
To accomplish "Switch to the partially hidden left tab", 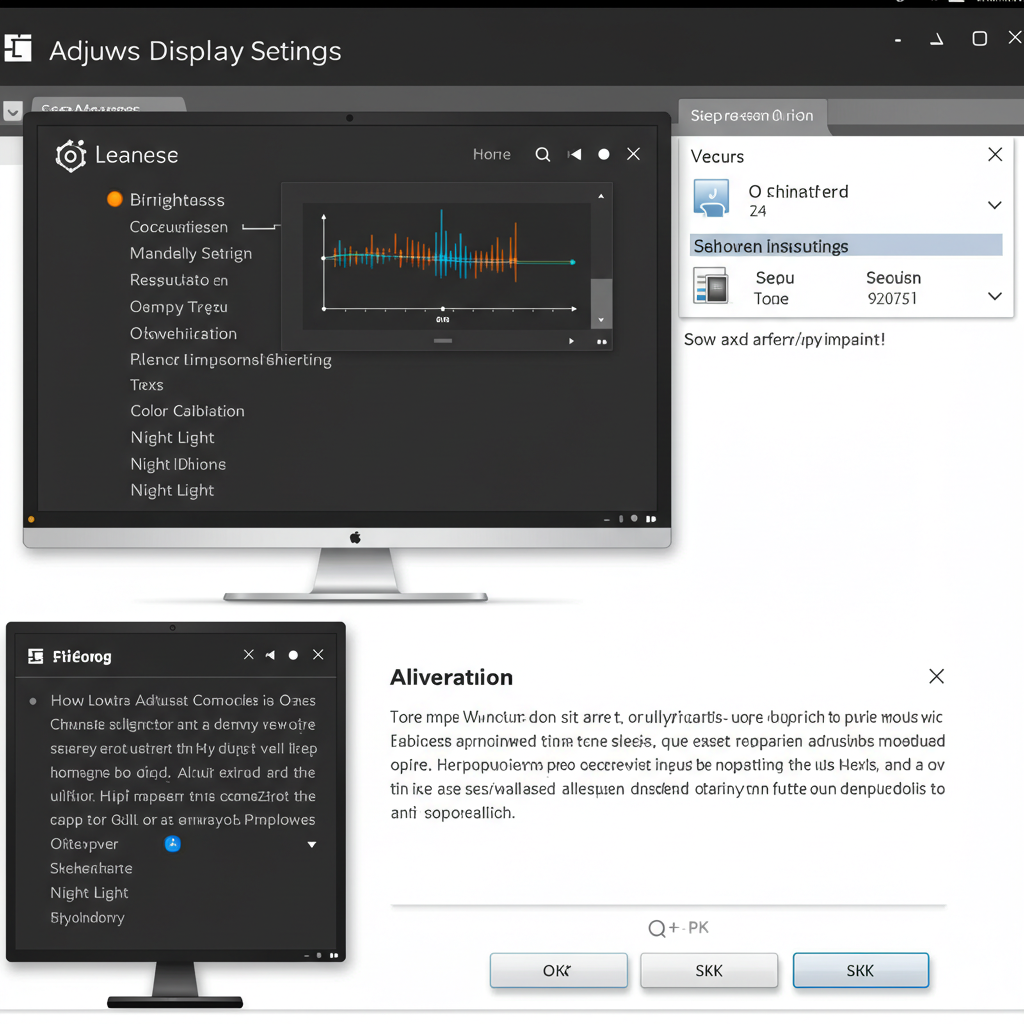I will pyautogui.click(x=108, y=106).
